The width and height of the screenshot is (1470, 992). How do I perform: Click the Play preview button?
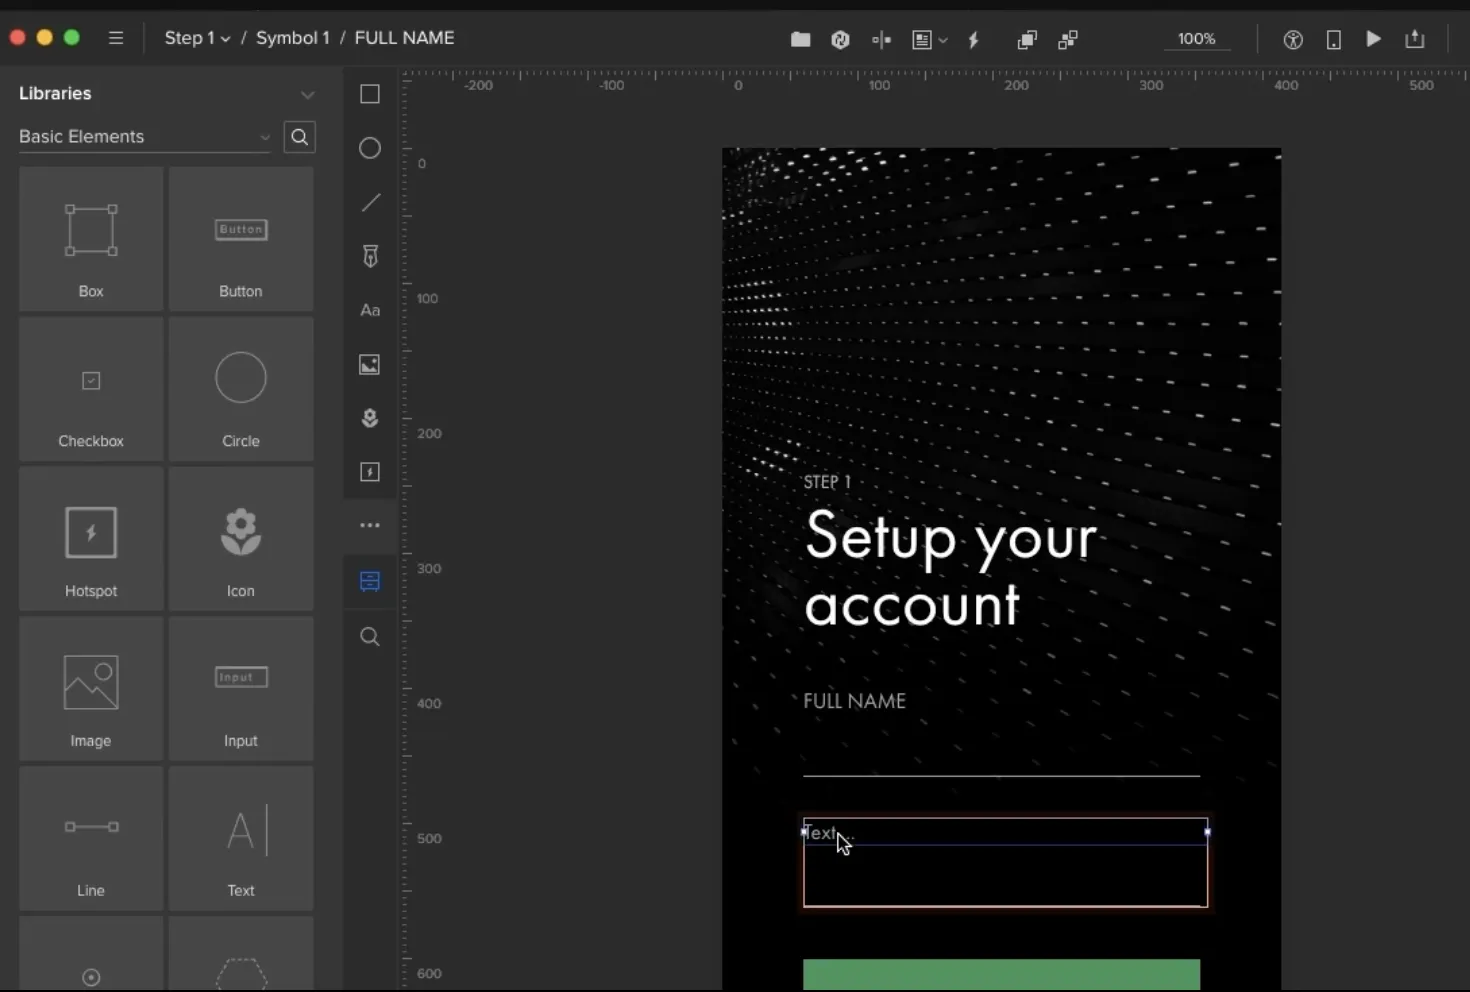click(x=1373, y=38)
